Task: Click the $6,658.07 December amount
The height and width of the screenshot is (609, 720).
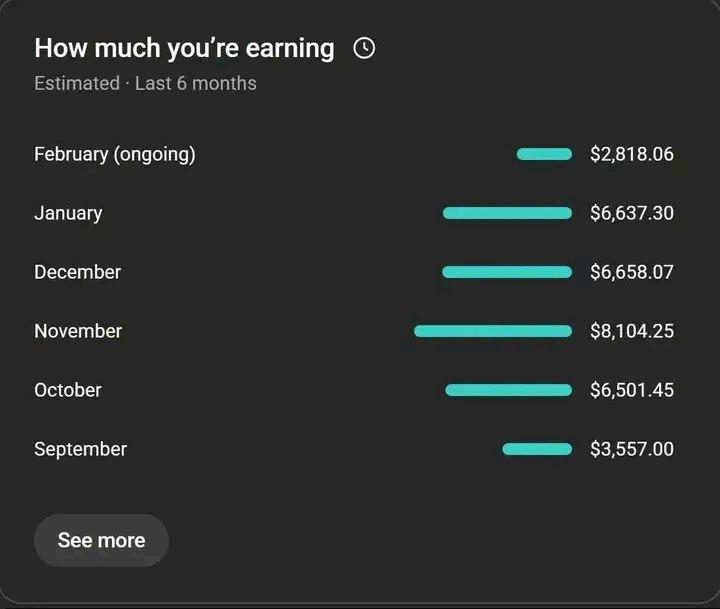Action: (x=632, y=272)
